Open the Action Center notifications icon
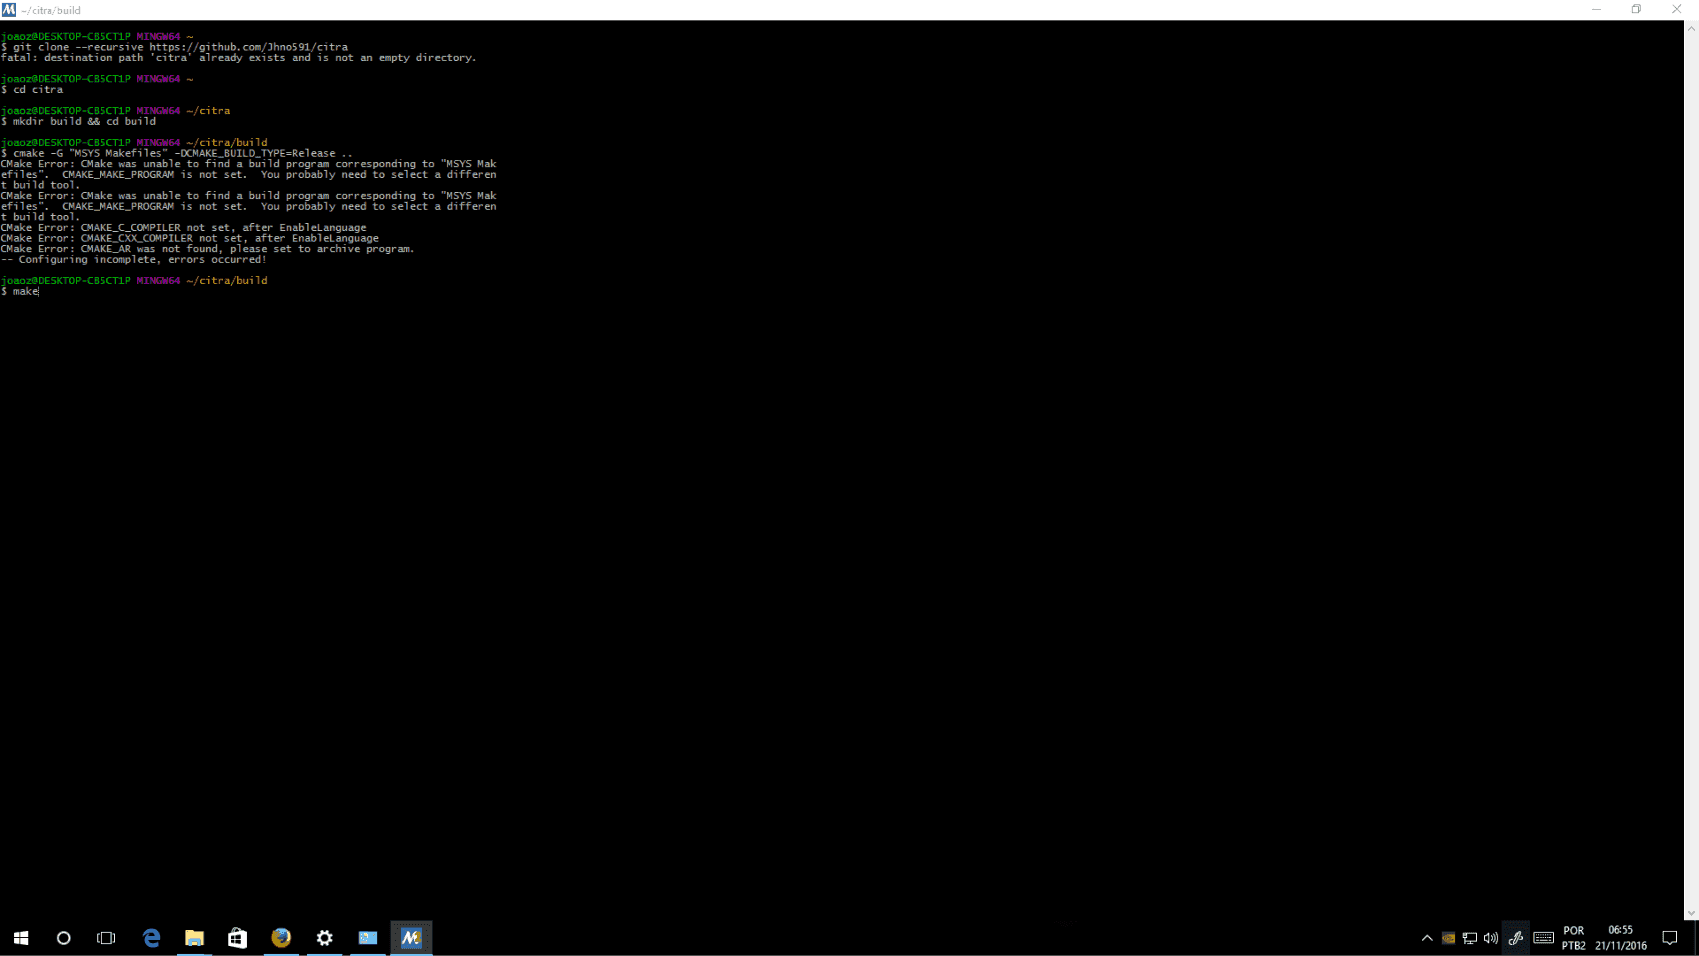This screenshot has height=956, width=1699. coord(1669,938)
